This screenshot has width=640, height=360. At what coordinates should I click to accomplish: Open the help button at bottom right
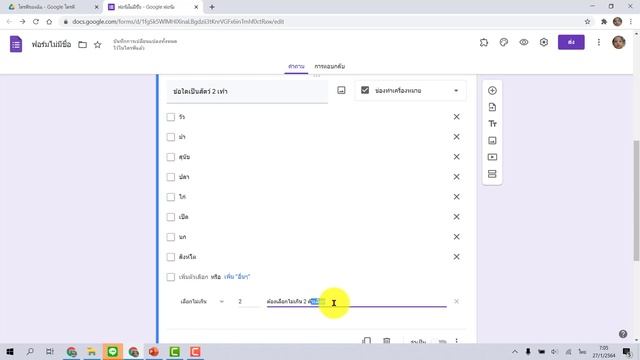coord(623,334)
